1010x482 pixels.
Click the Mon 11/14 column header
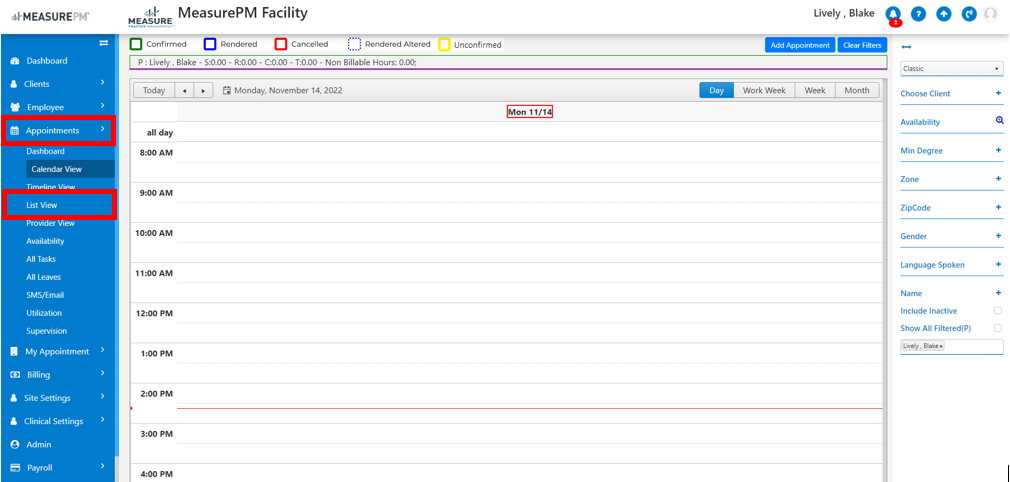tap(529, 112)
